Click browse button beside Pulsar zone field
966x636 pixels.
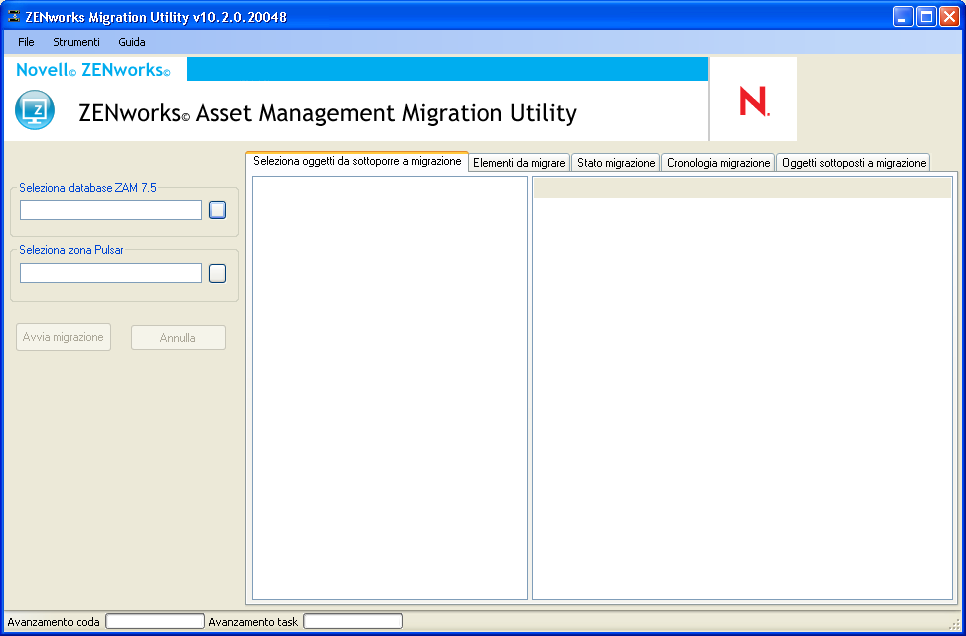pos(217,273)
